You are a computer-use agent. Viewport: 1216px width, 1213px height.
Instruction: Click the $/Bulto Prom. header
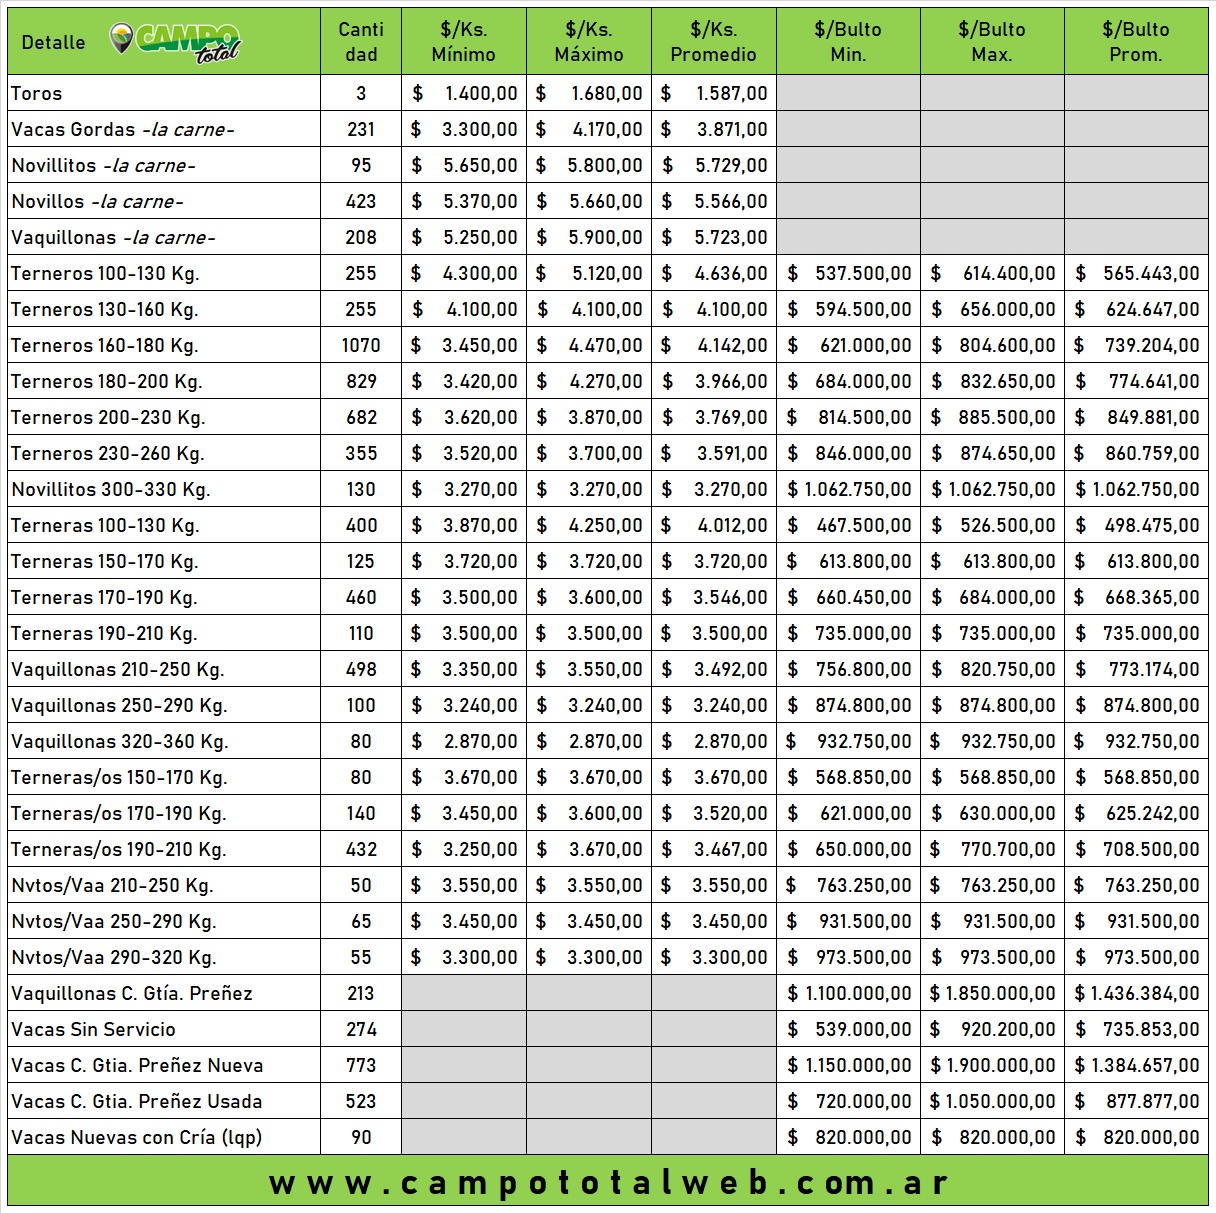(x=1136, y=42)
